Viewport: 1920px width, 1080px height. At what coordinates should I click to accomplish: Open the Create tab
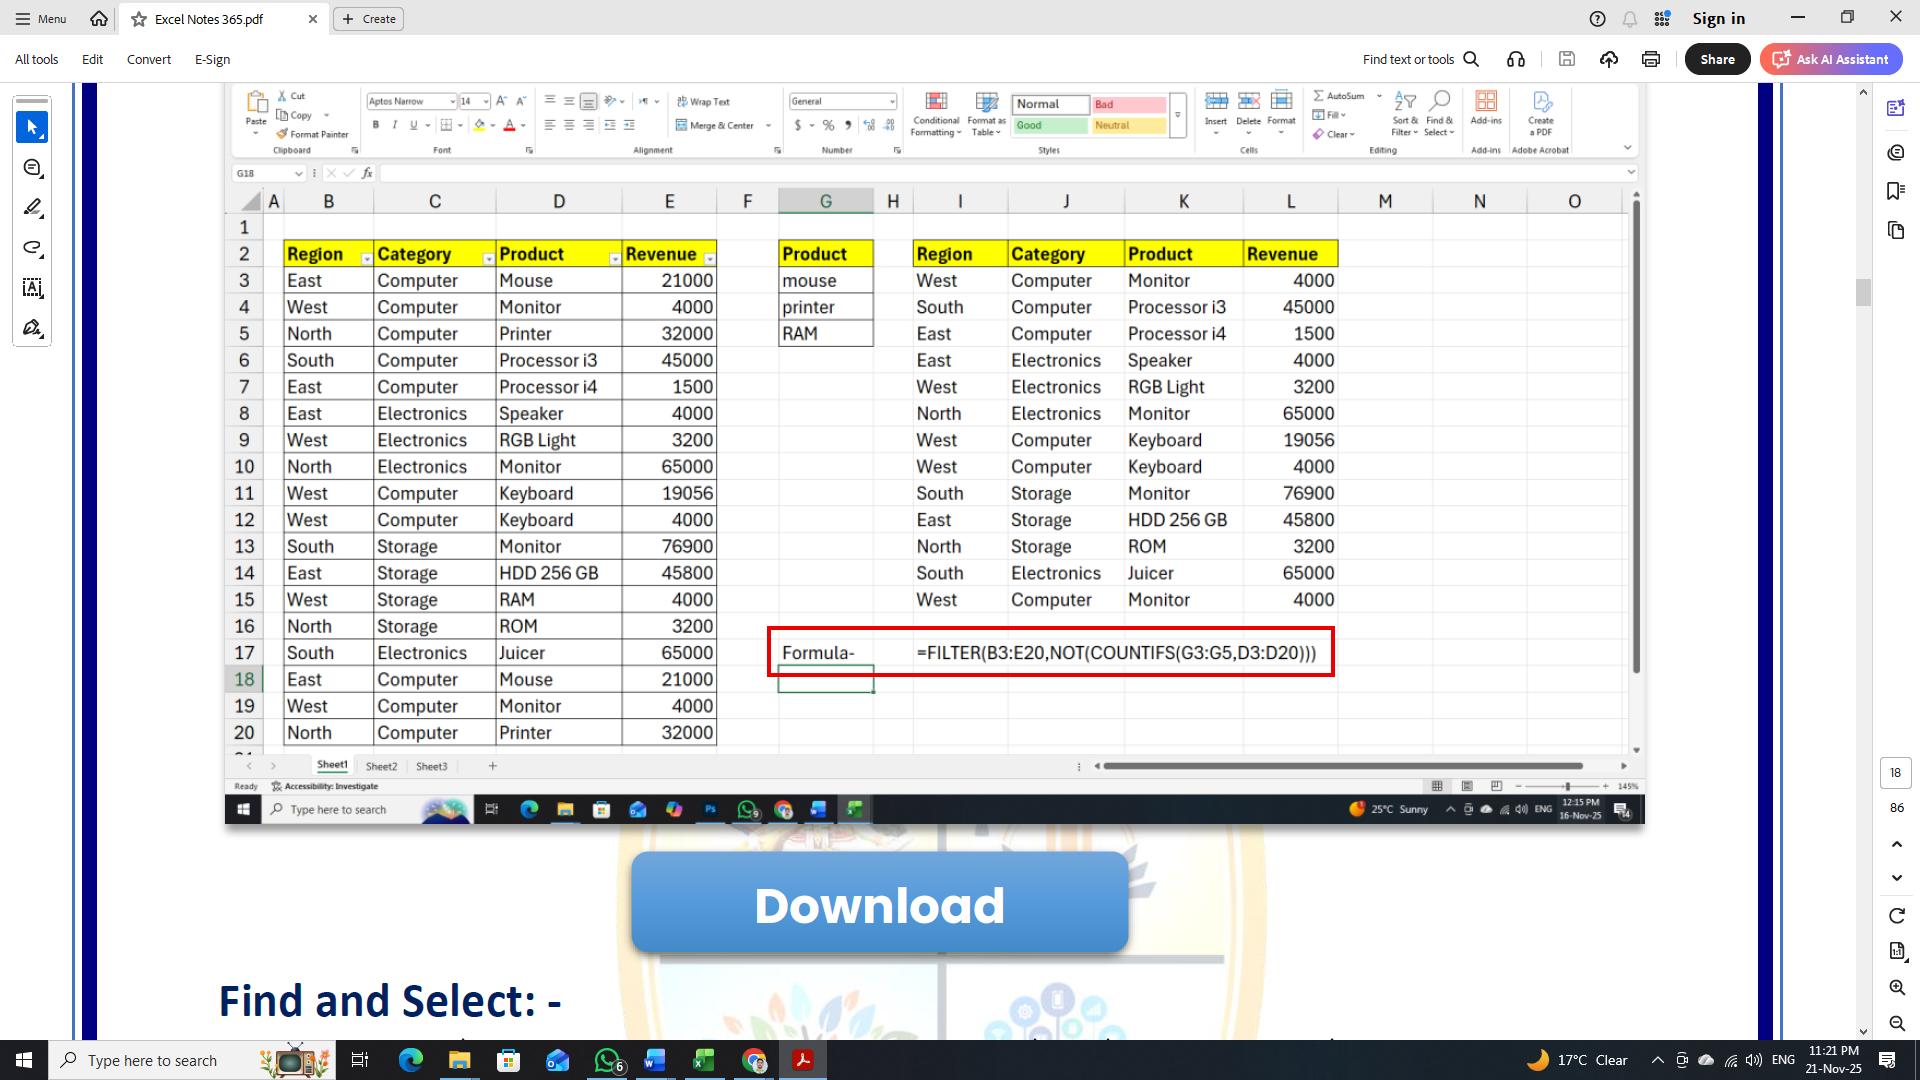click(369, 18)
